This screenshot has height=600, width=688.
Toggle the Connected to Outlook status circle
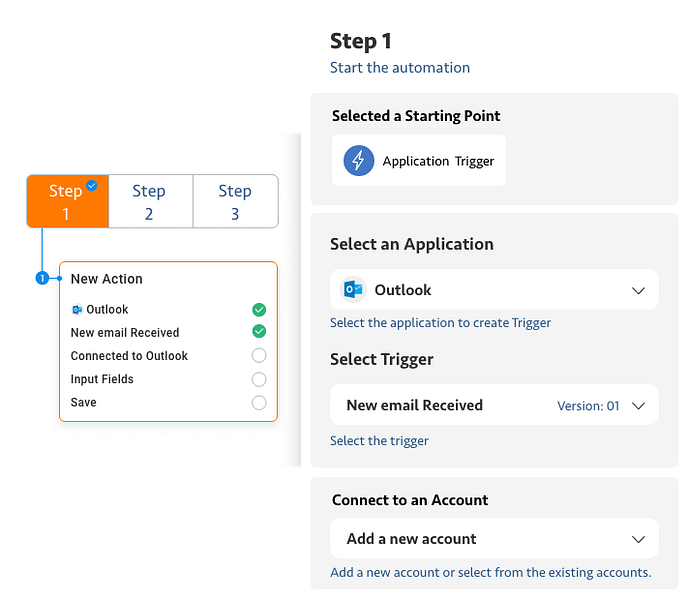(259, 356)
